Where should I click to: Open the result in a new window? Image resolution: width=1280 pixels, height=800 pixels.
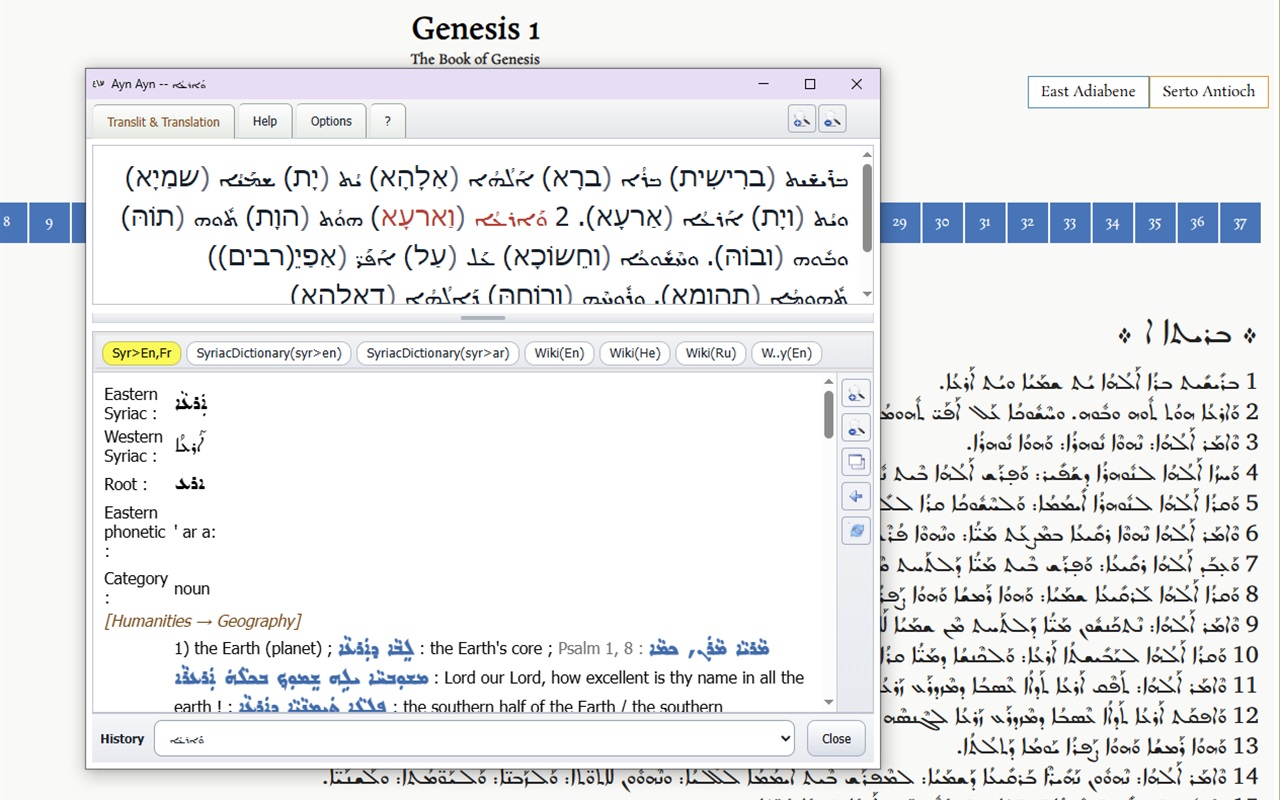pos(856,461)
